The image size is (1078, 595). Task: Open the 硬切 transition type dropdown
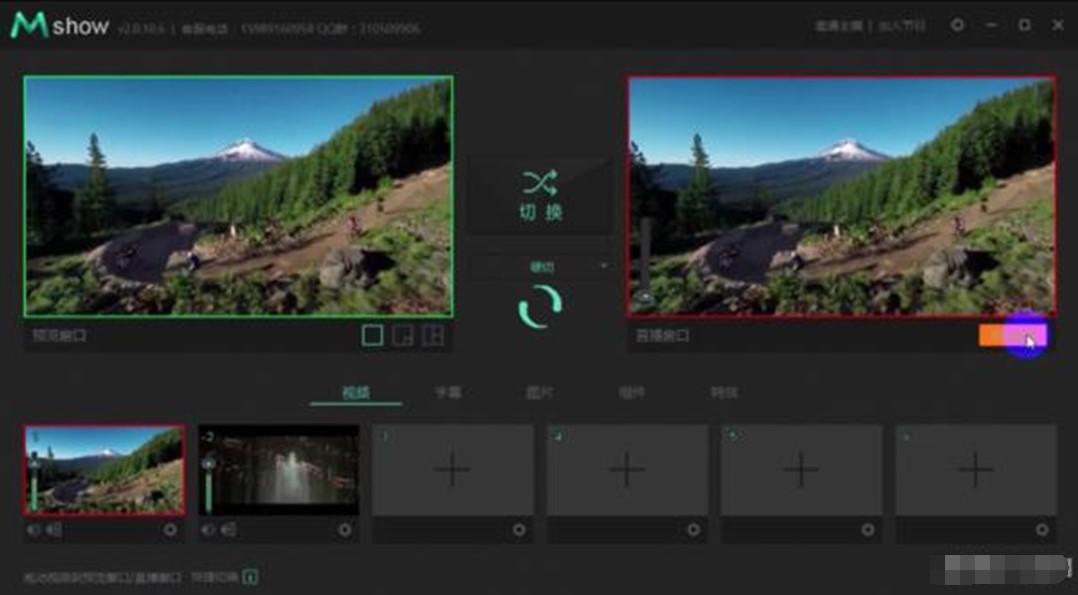(x=540, y=266)
